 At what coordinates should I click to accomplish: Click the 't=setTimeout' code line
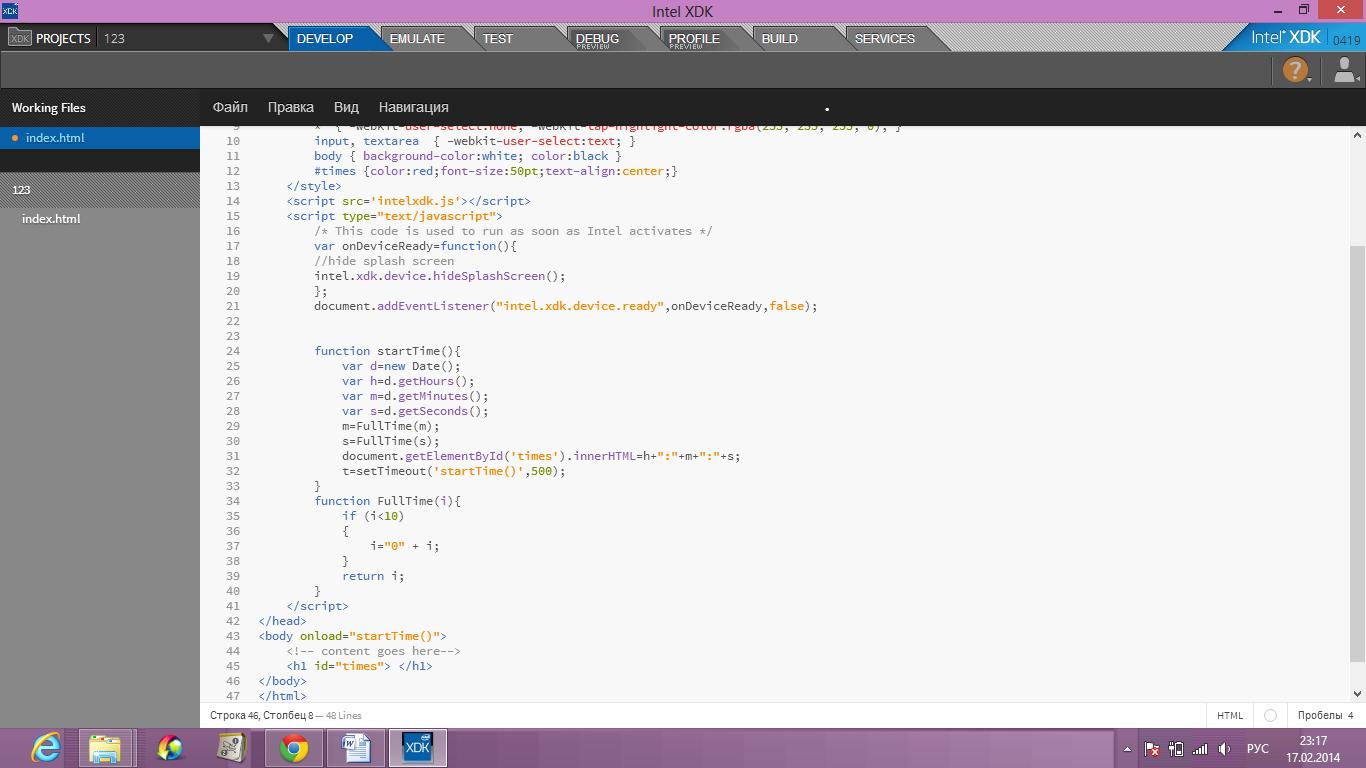454,471
